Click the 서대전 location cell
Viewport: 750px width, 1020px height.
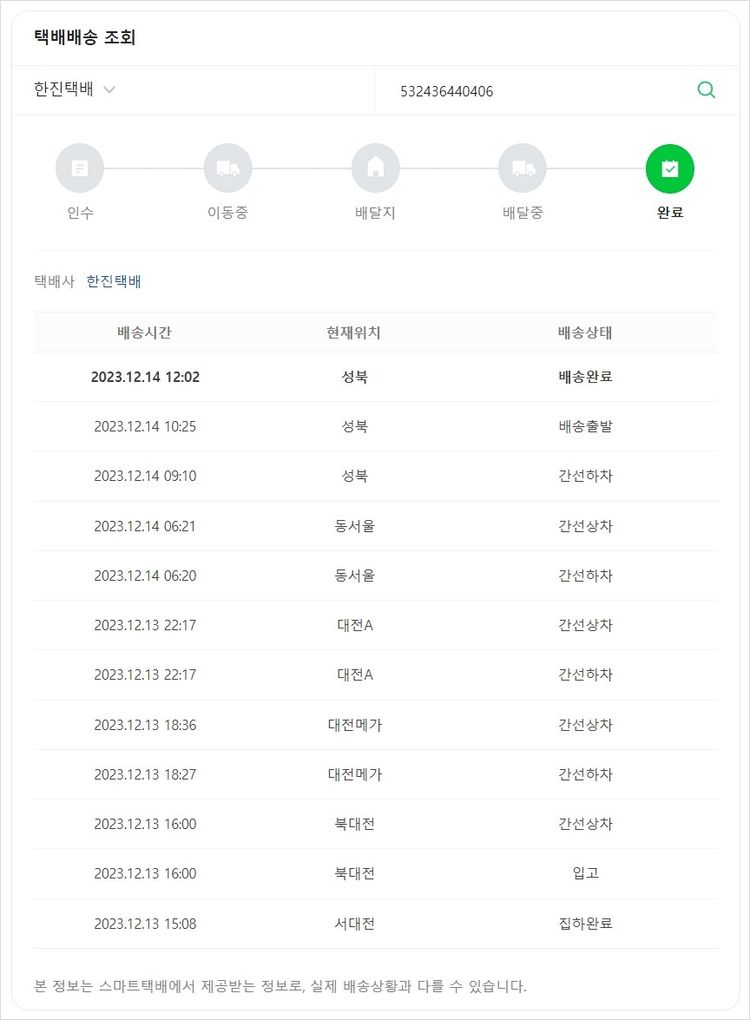coord(355,923)
